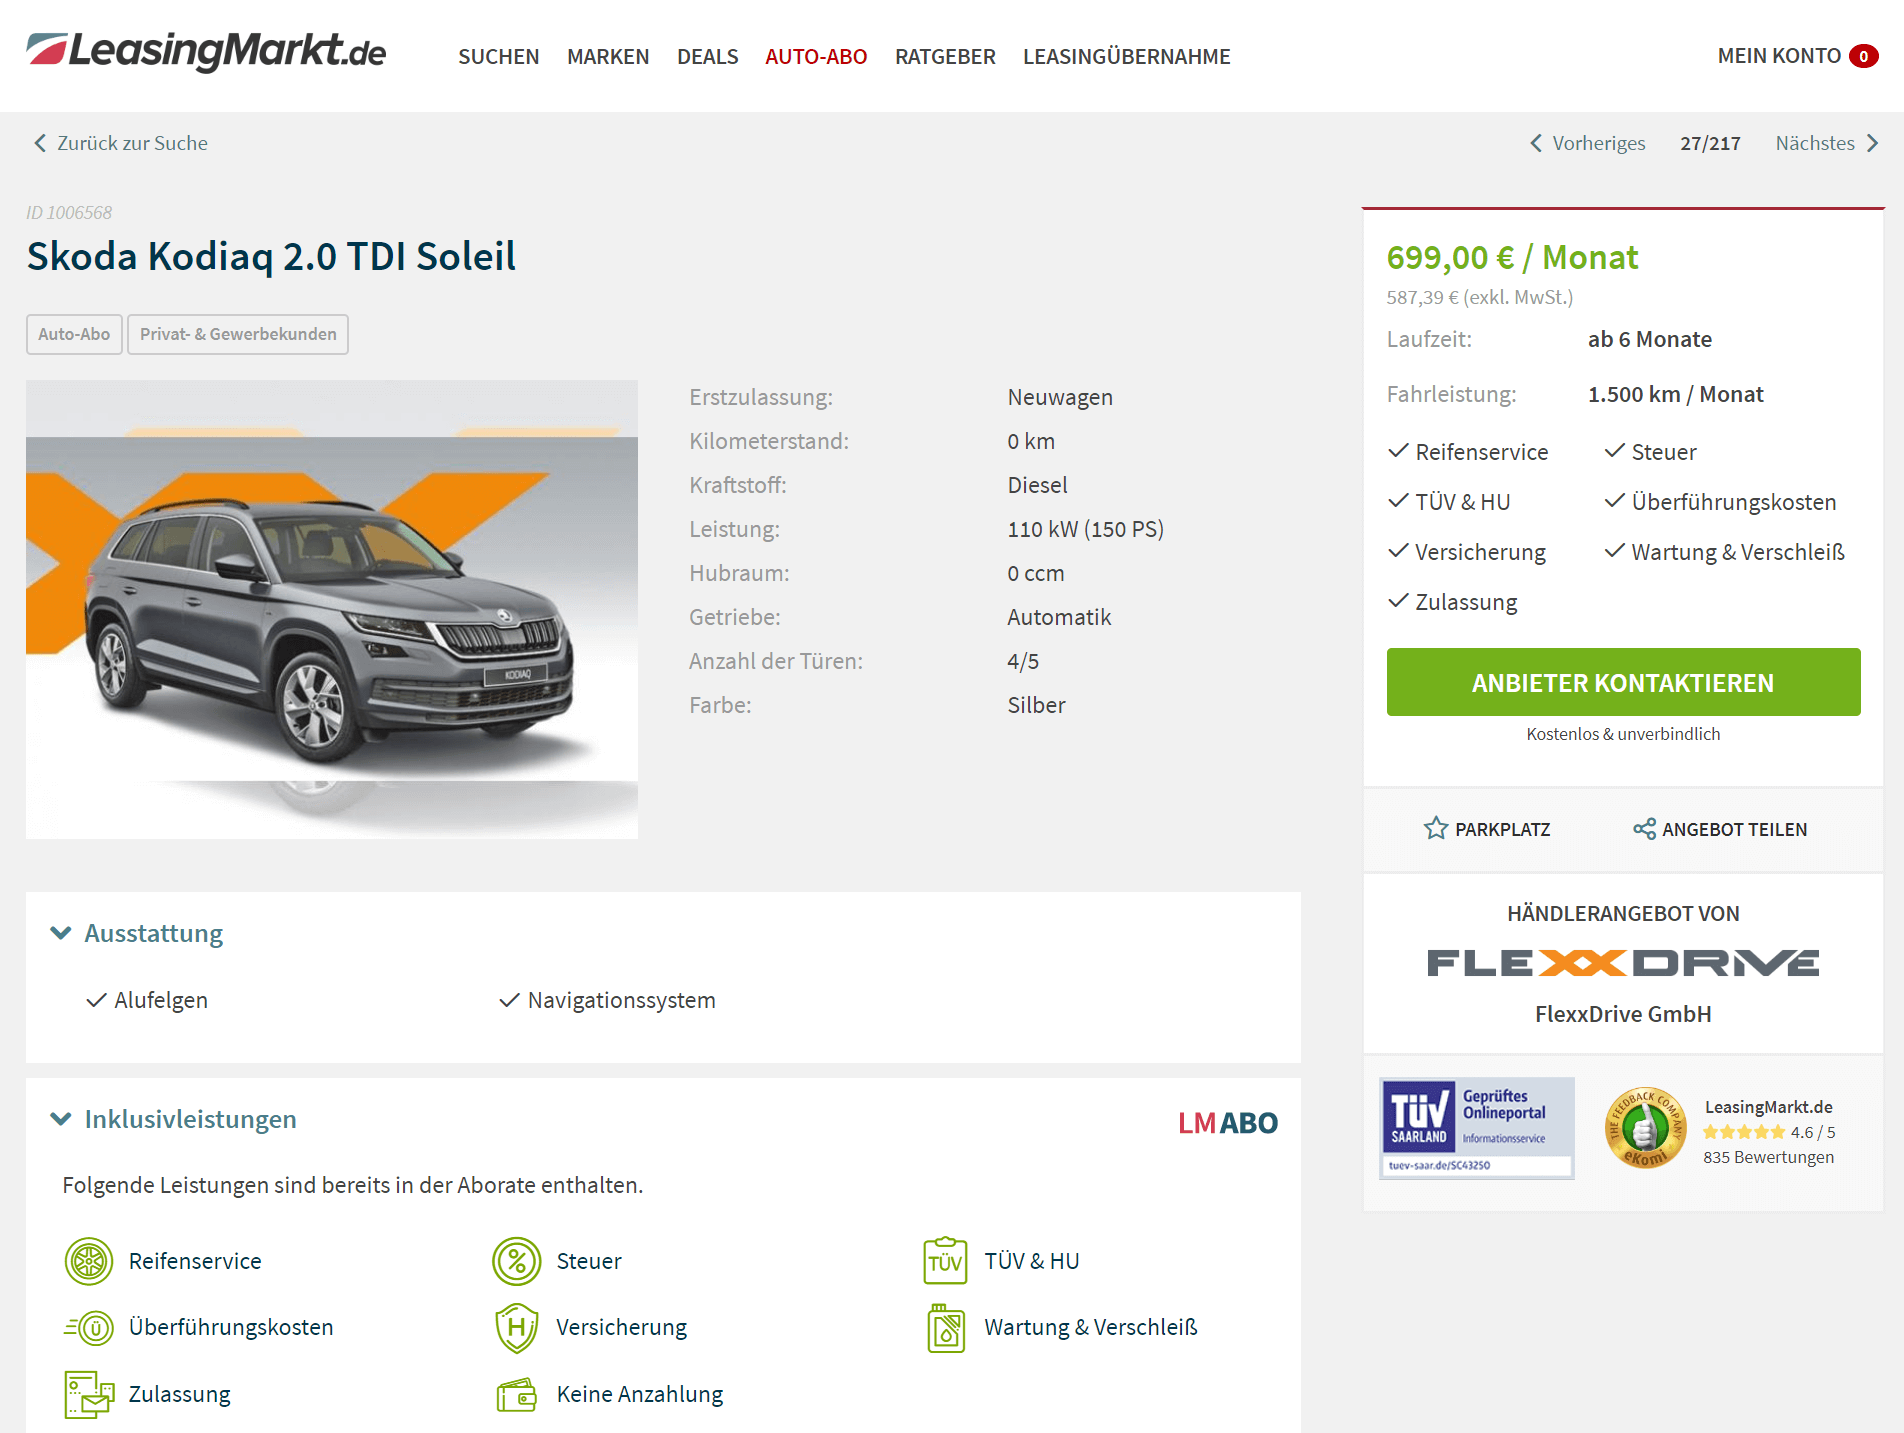Collapse the Inklusivleistungen section
Viewport: 1904px width, 1433px height.
coord(173,1119)
